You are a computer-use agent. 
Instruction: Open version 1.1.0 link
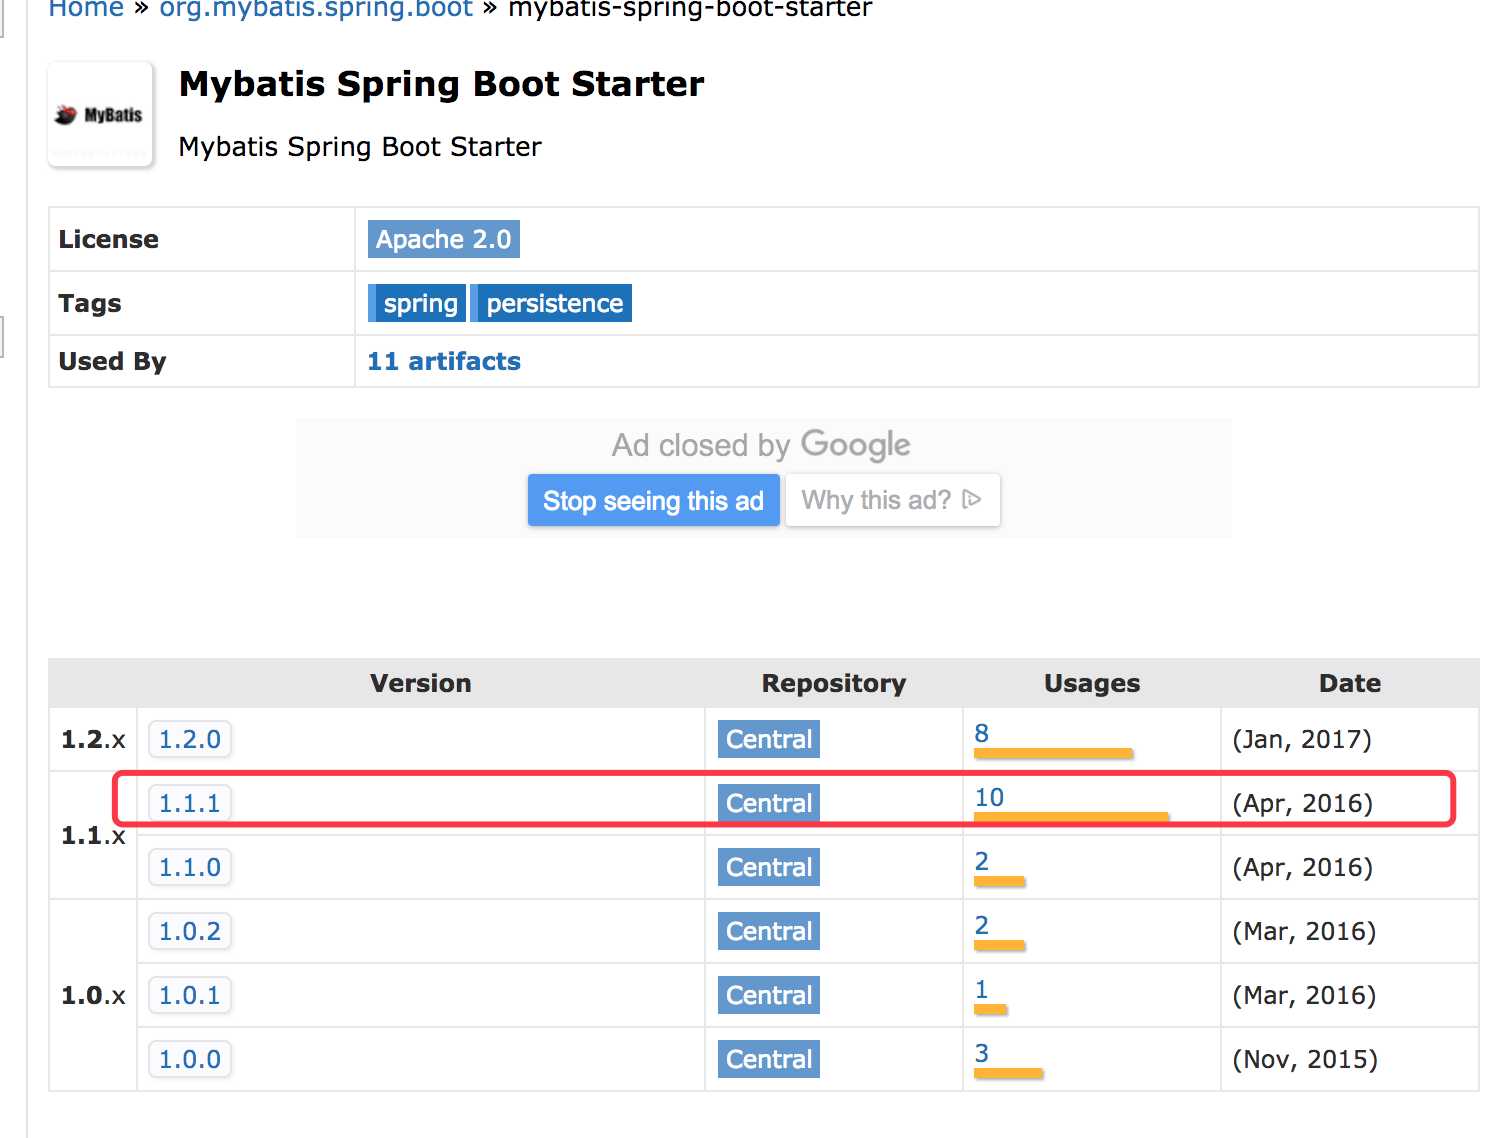click(190, 867)
